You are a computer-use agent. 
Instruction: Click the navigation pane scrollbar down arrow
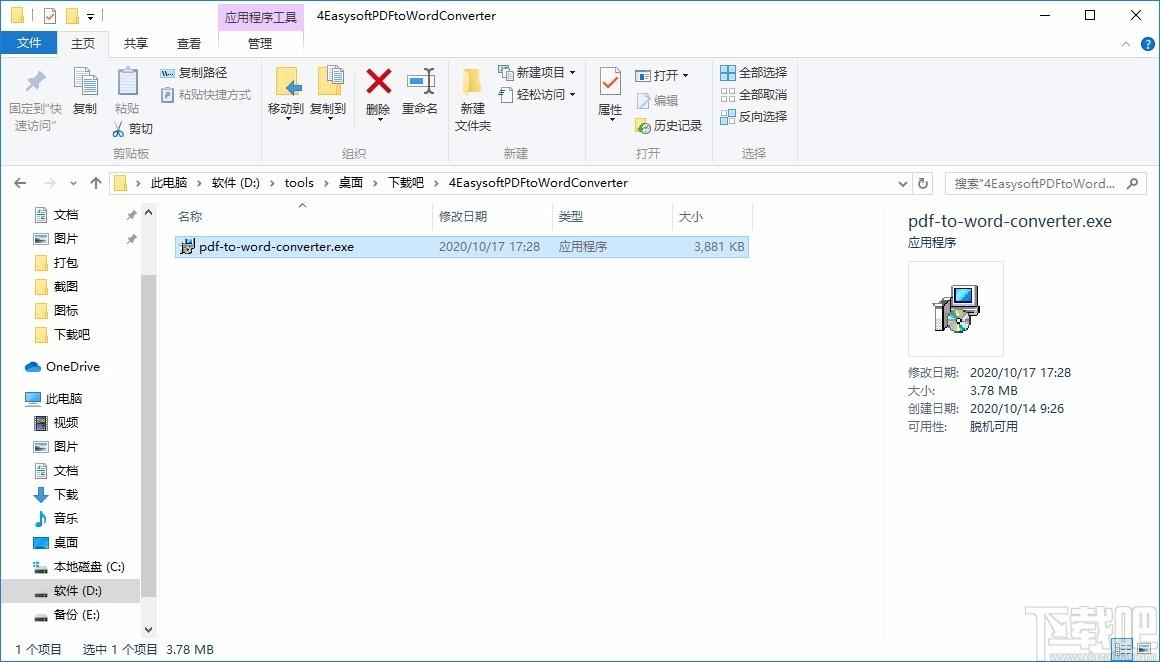pyautogui.click(x=149, y=629)
